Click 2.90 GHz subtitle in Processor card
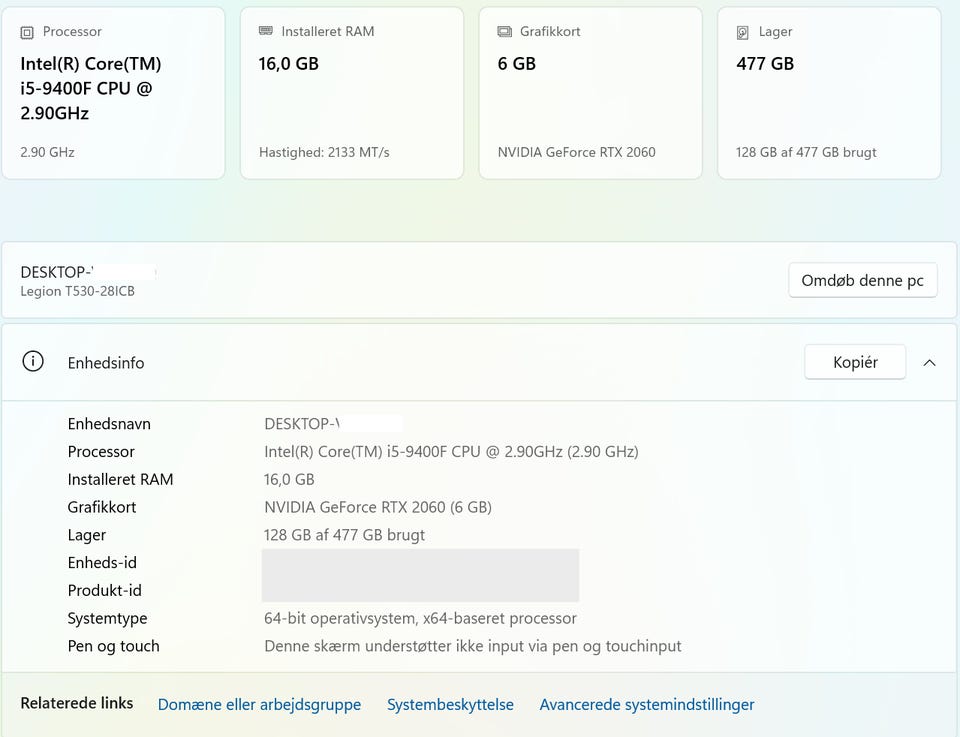The image size is (960, 737). pyautogui.click(x=48, y=152)
